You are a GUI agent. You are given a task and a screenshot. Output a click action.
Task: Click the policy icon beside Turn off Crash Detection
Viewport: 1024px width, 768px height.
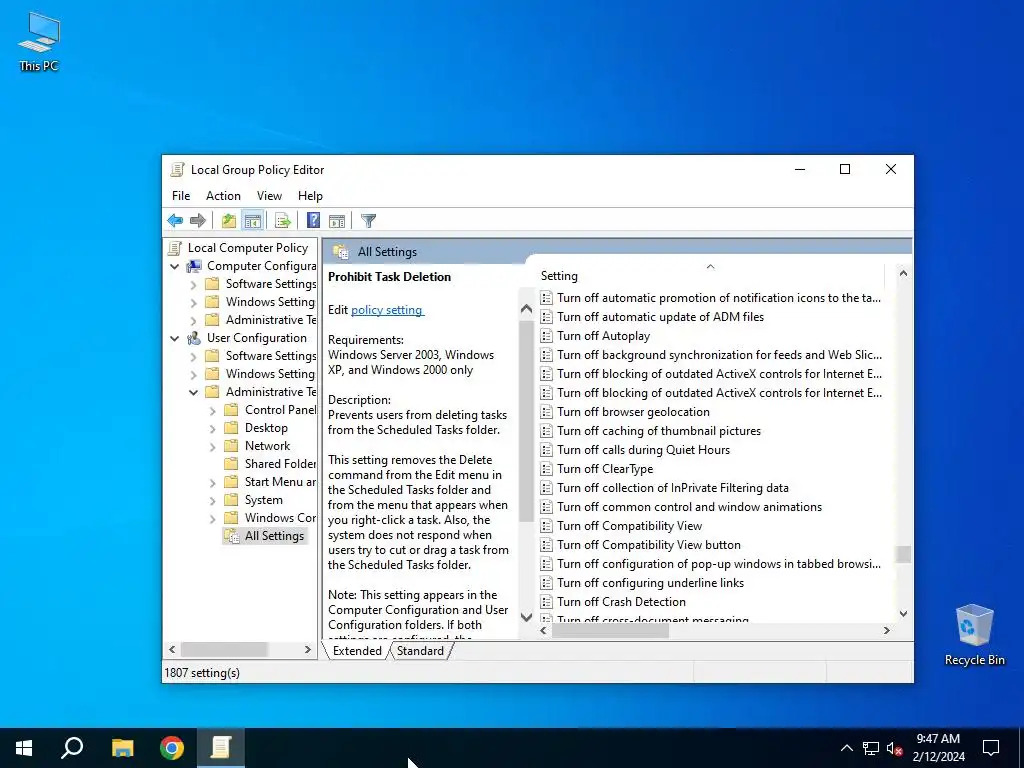pyautogui.click(x=547, y=601)
